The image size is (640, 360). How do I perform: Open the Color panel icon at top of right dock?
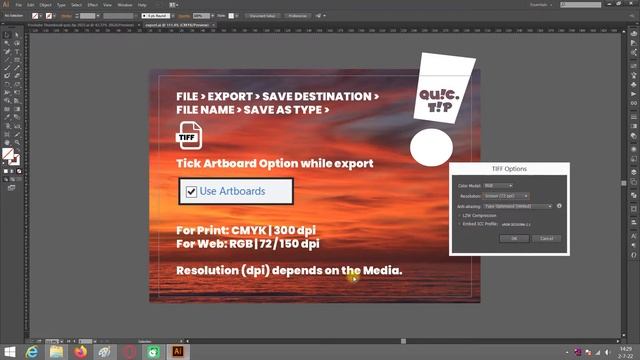coord(633,33)
